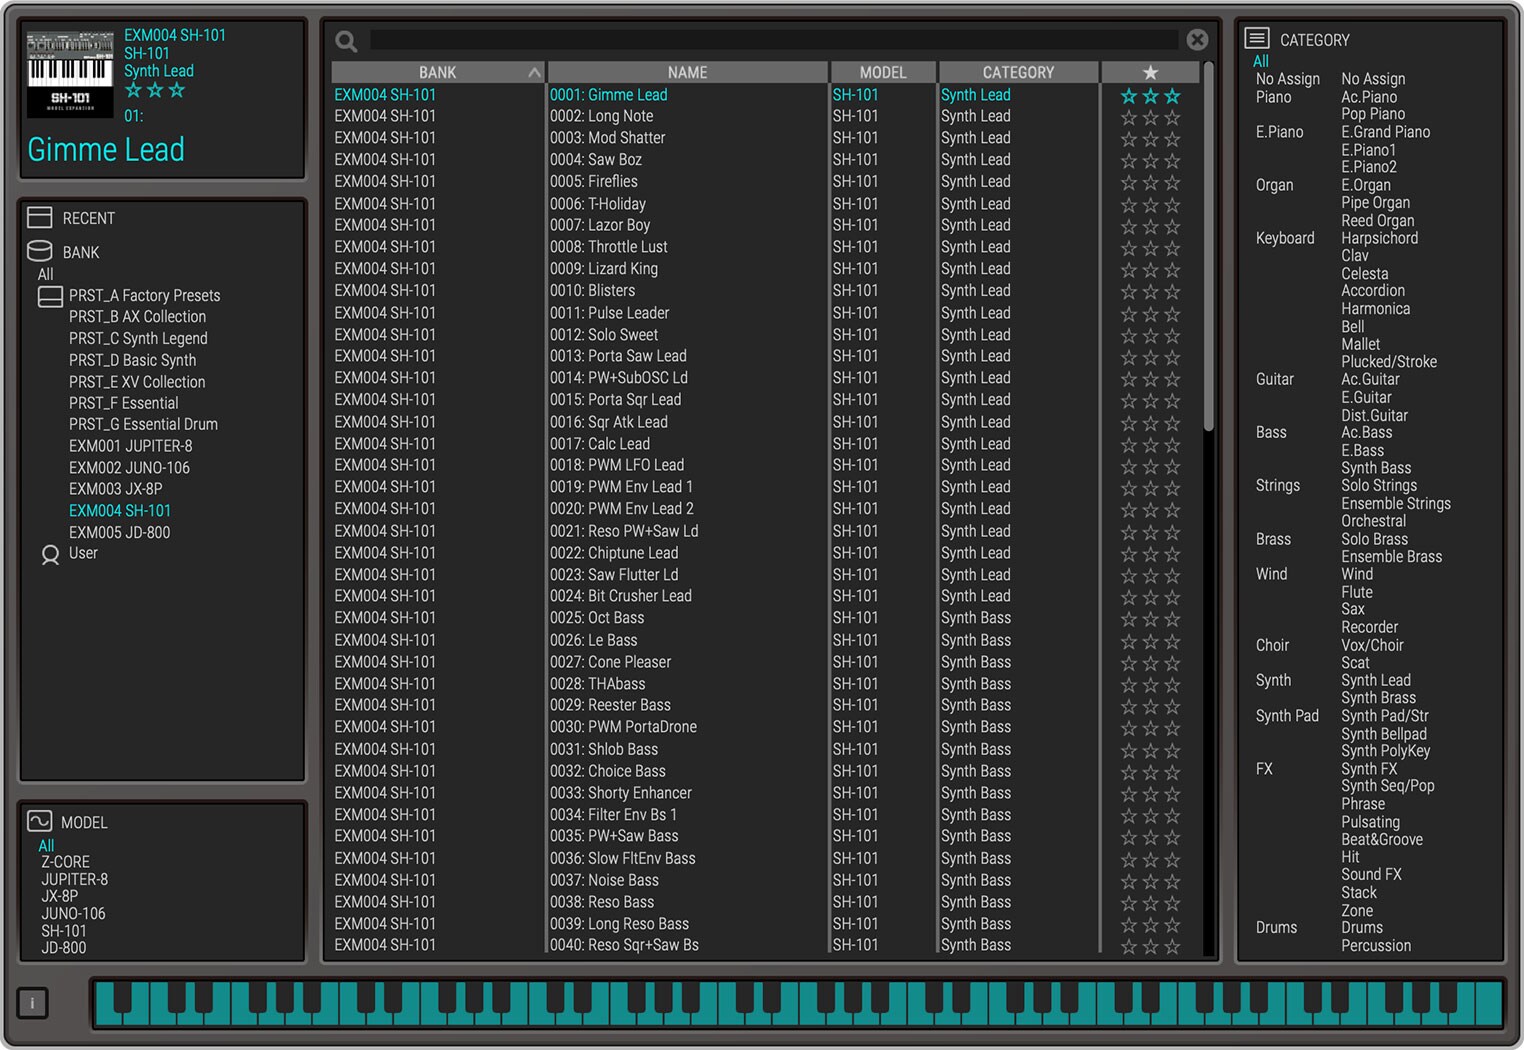Click the SH-101 synth thumbnail image
This screenshot has width=1524, height=1050.
click(x=70, y=73)
